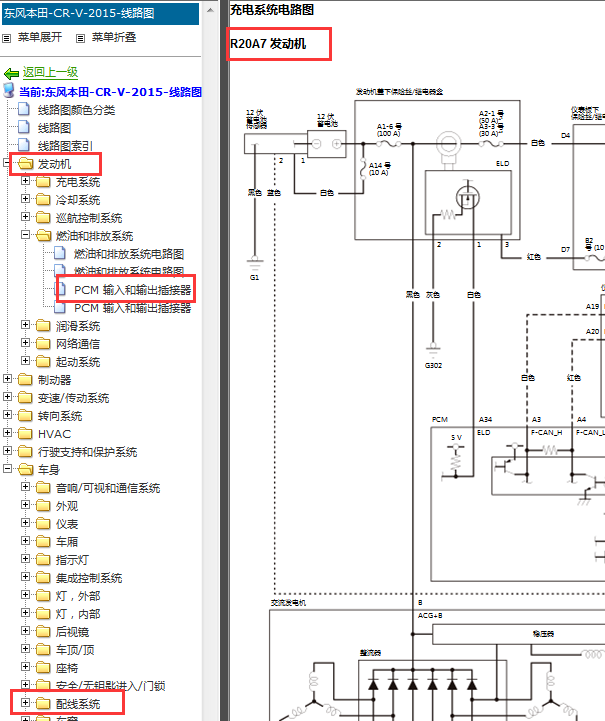The height and width of the screenshot is (721, 605).
Task: Click the 座椅 folder icon
Action: [x=43, y=668]
